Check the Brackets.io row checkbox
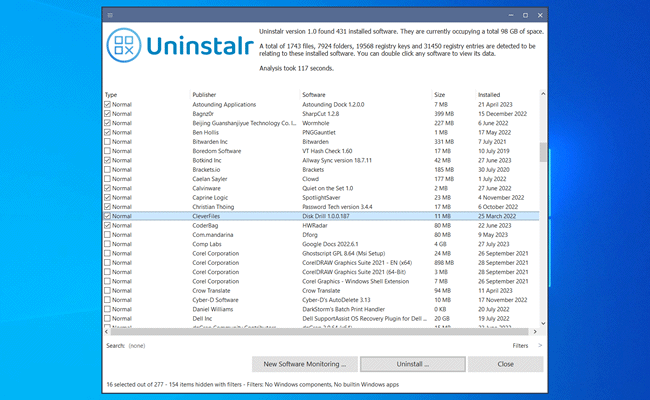Image resolution: width=650 pixels, height=400 pixels. tap(107, 170)
